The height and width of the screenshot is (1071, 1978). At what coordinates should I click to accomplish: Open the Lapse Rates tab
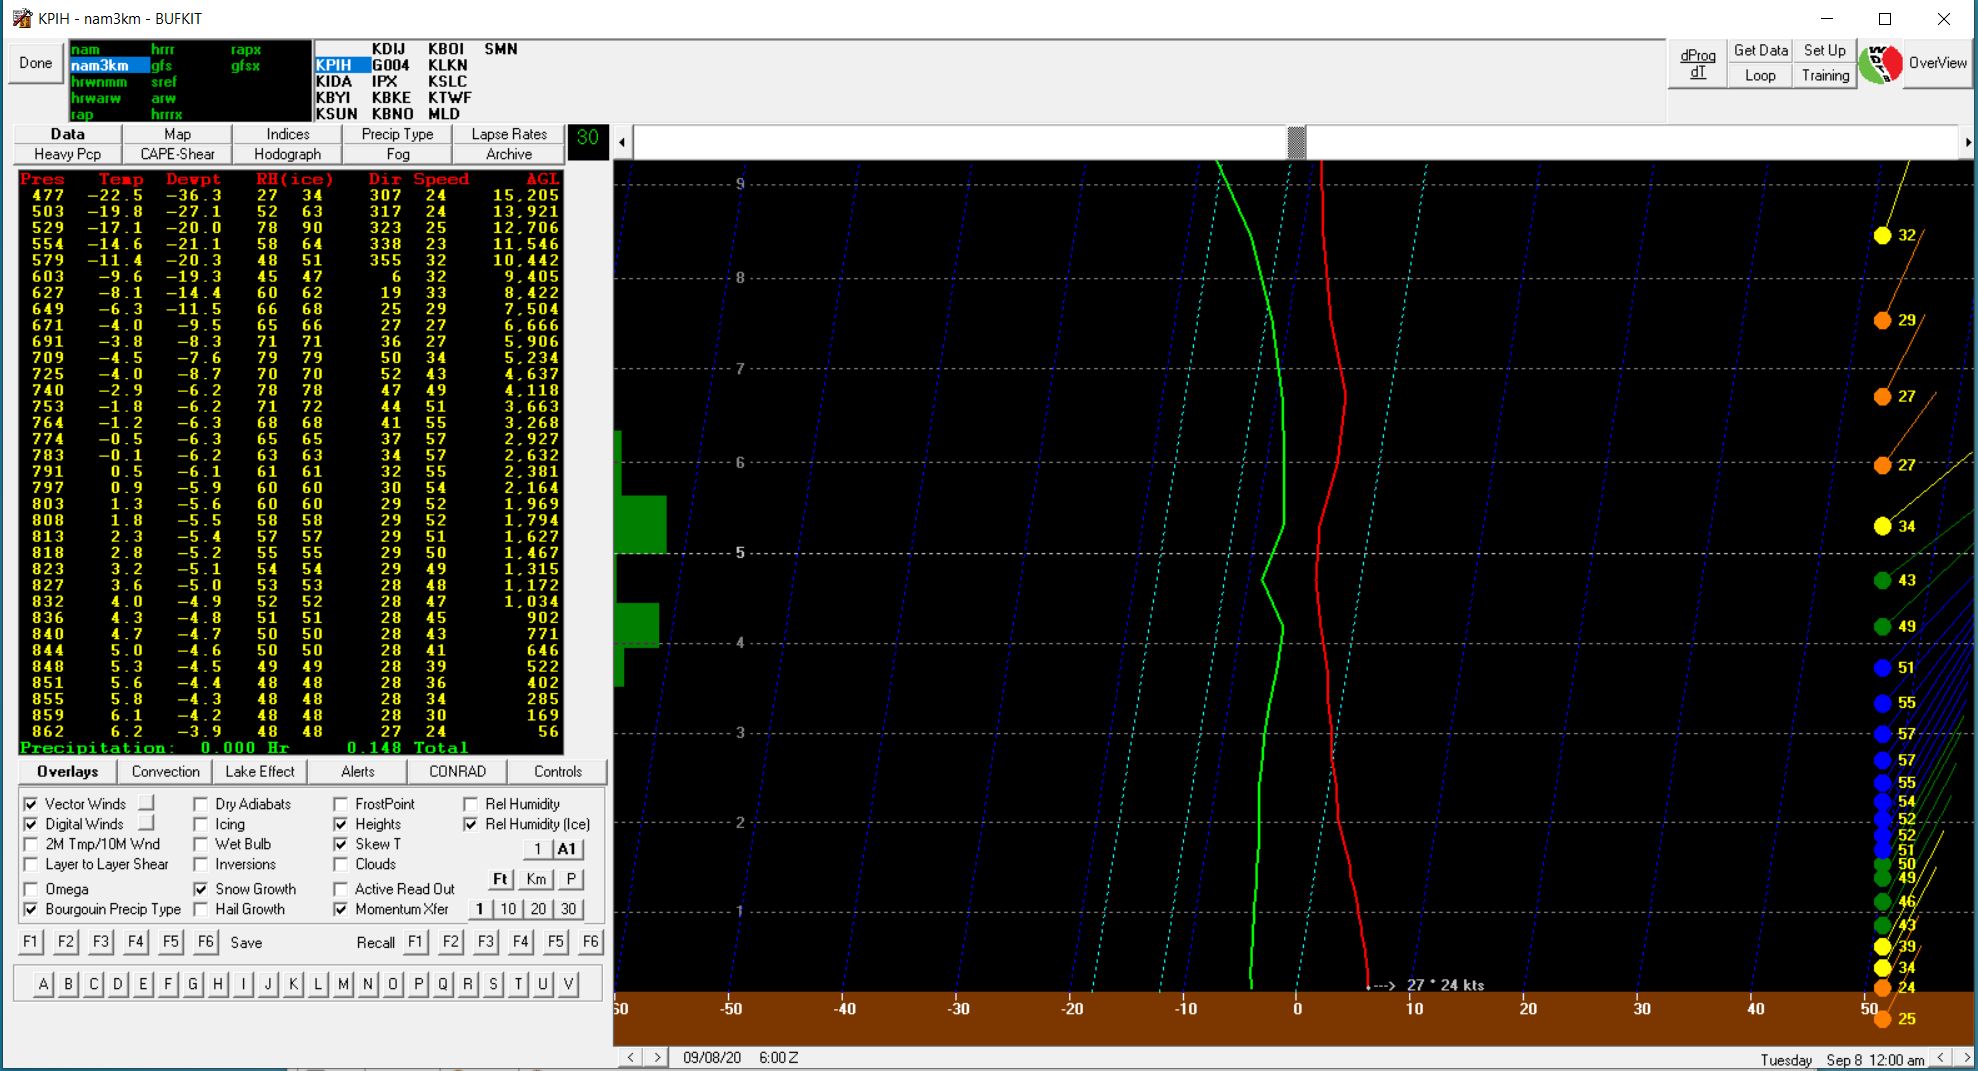click(x=509, y=134)
